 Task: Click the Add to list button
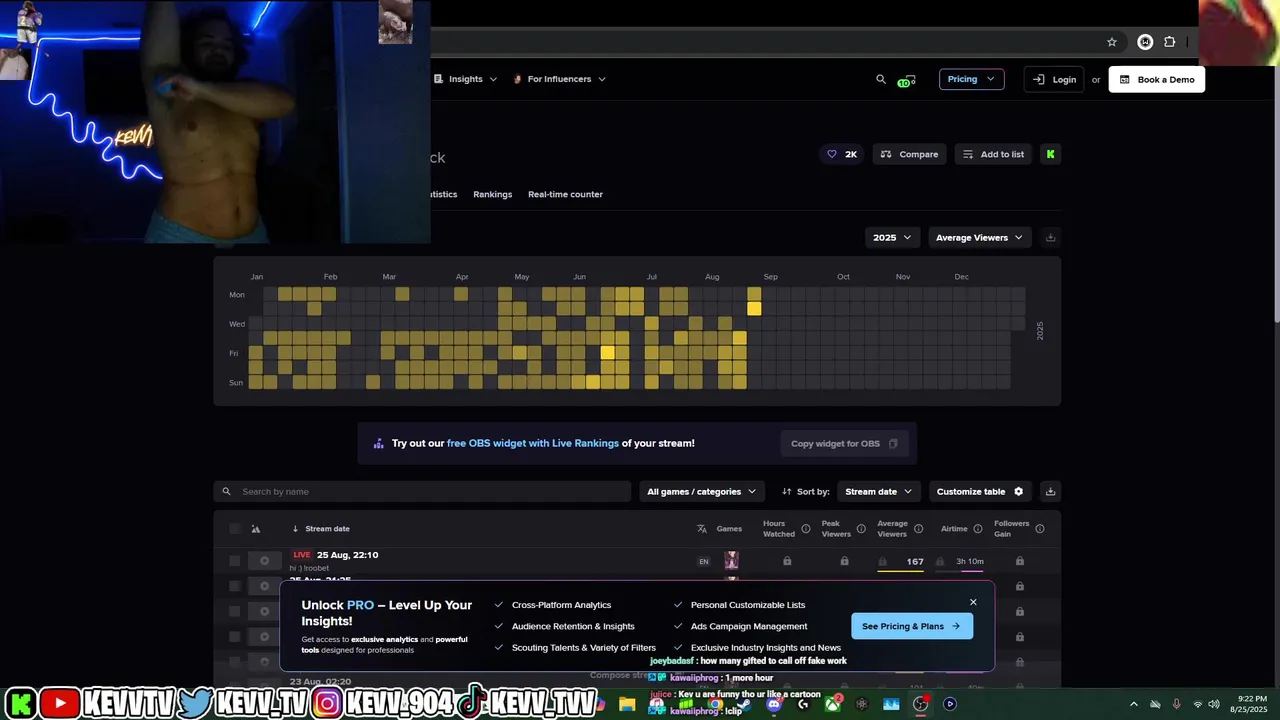coord(993,154)
